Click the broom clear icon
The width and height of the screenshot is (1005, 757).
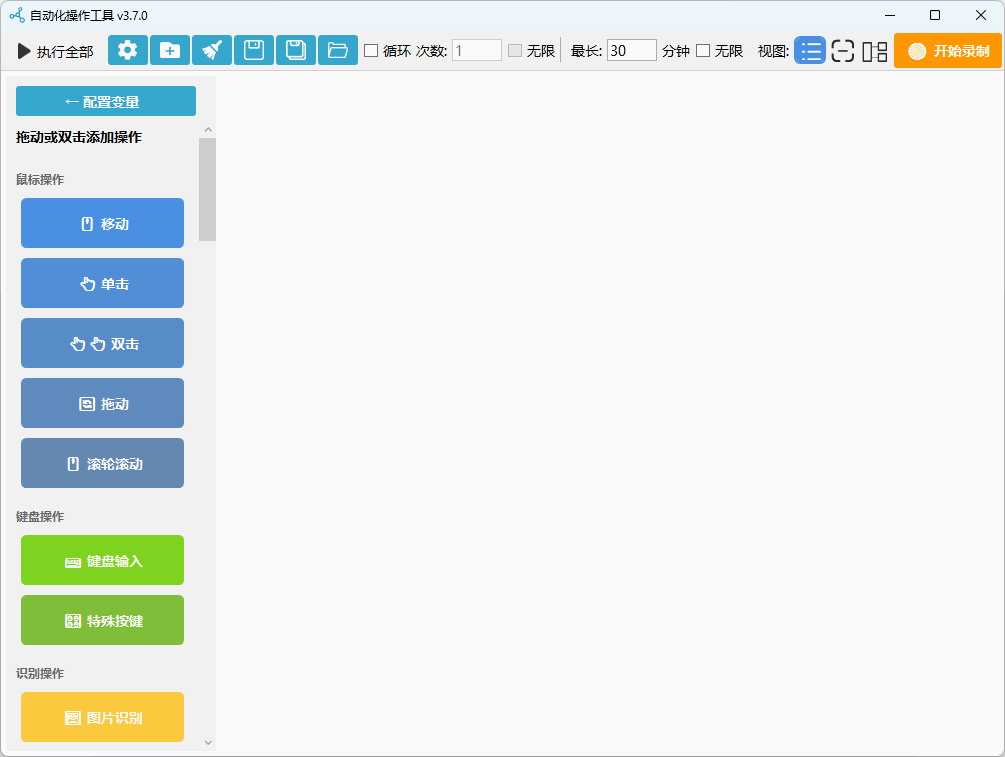pyautogui.click(x=212, y=50)
